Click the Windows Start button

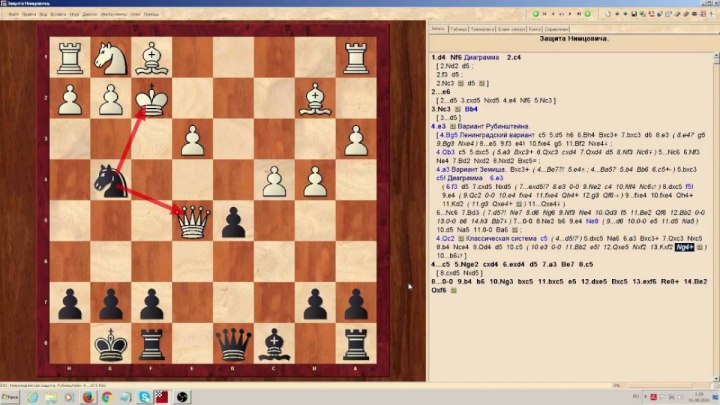10,397
